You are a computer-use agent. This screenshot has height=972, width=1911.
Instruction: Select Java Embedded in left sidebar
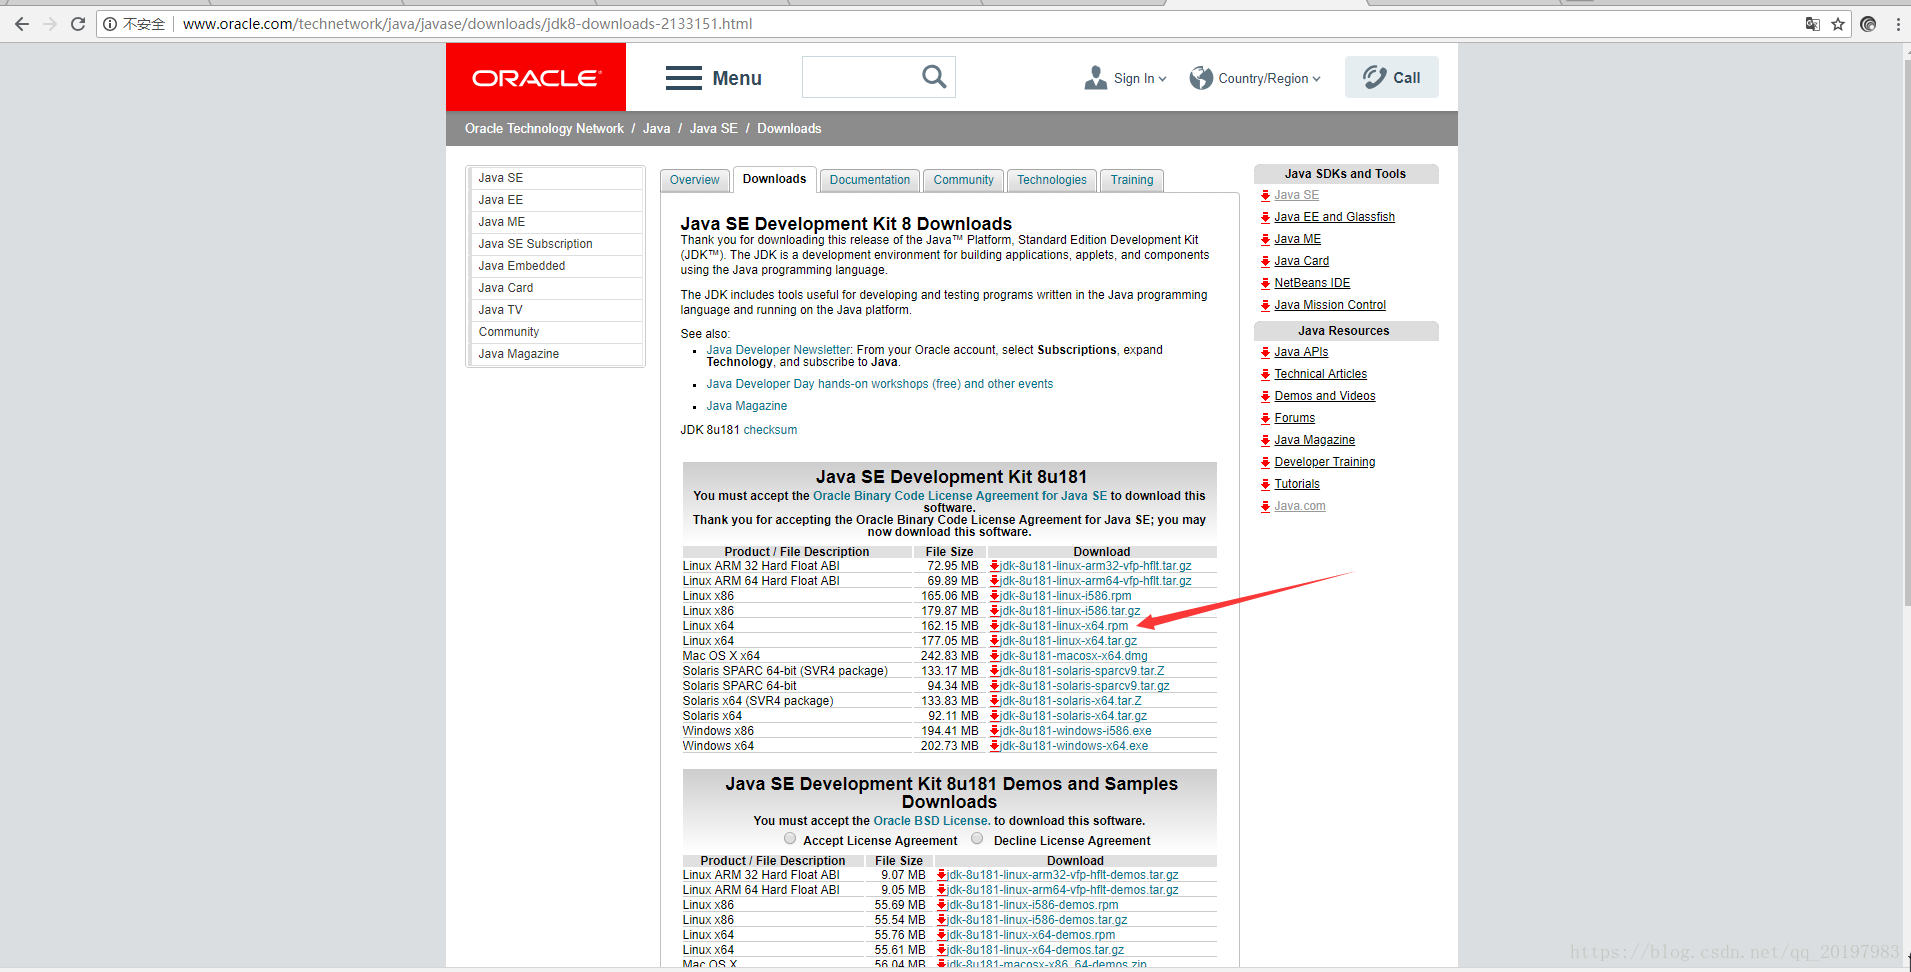pos(557,266)
